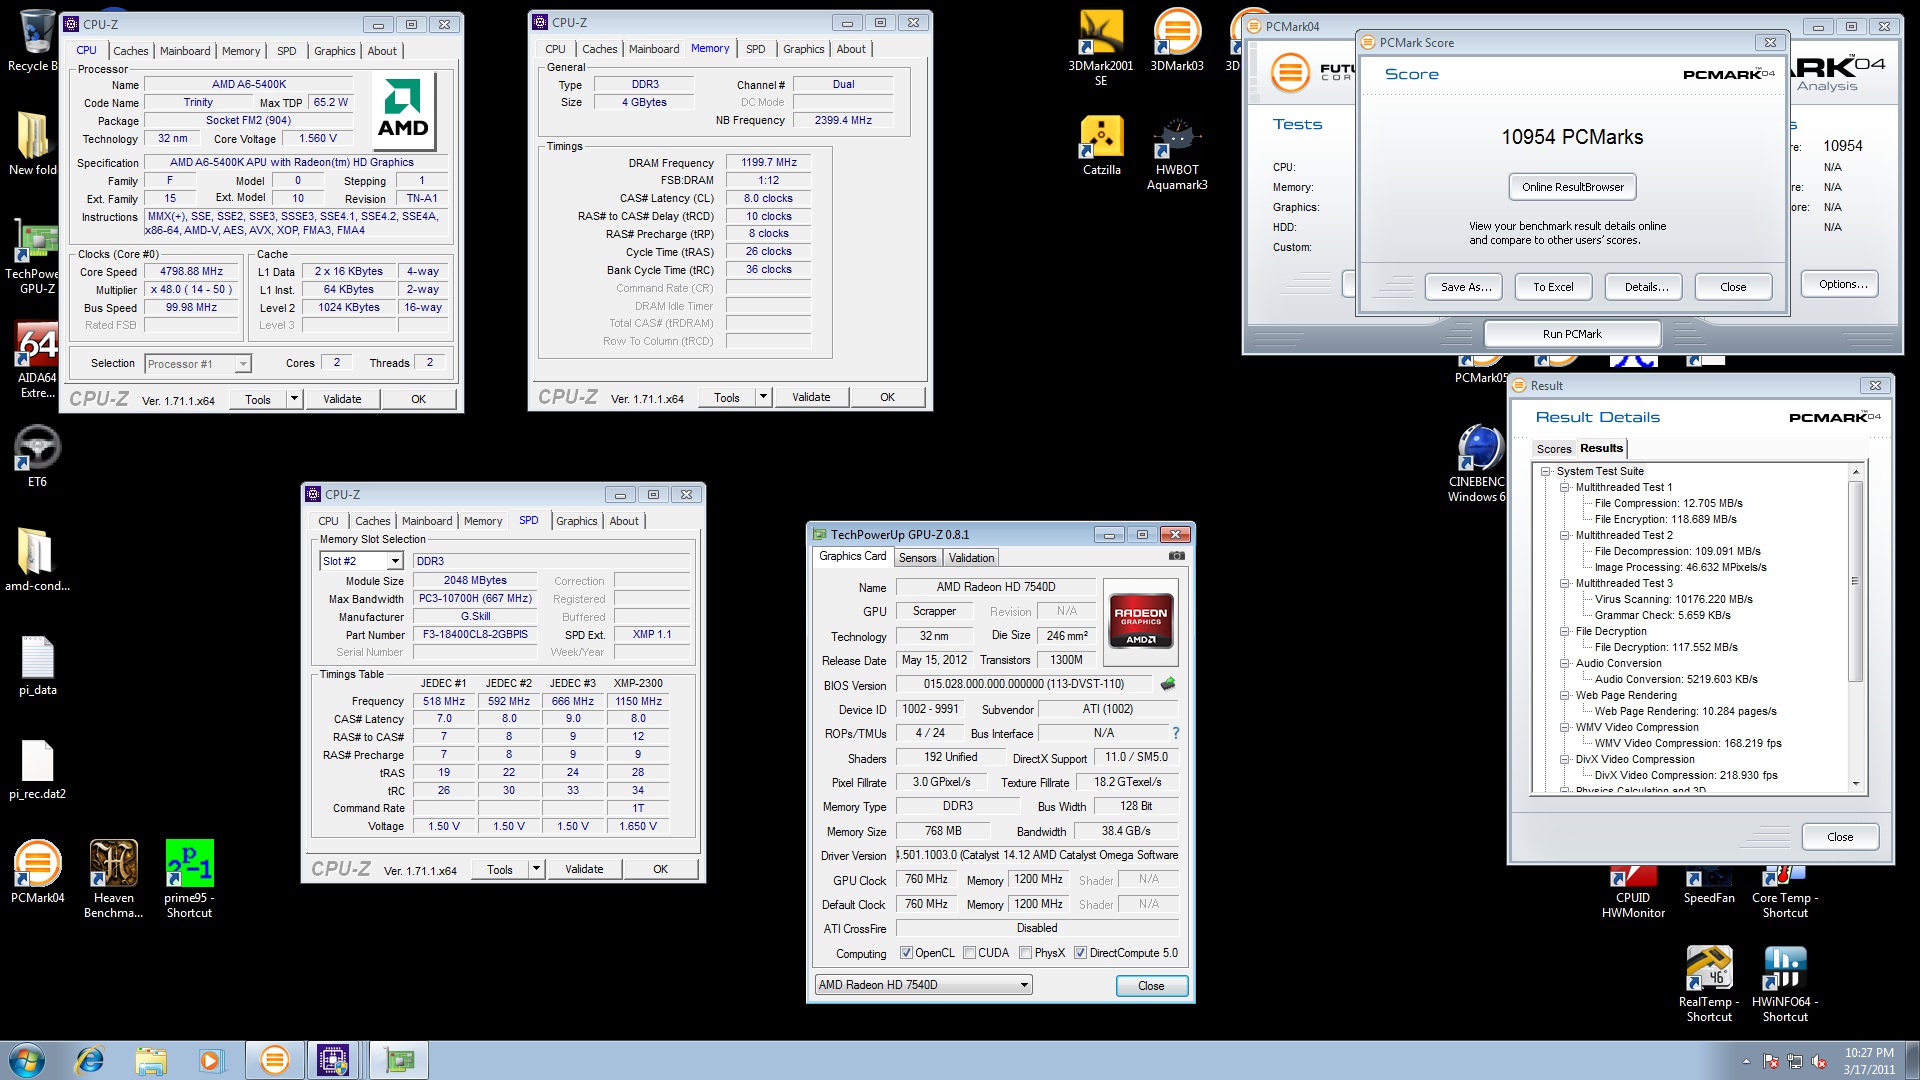Viewport: 1920px width, 1080px height.
Task: Switch to the Sensors tab in GPU-Z
Action: 917,558
